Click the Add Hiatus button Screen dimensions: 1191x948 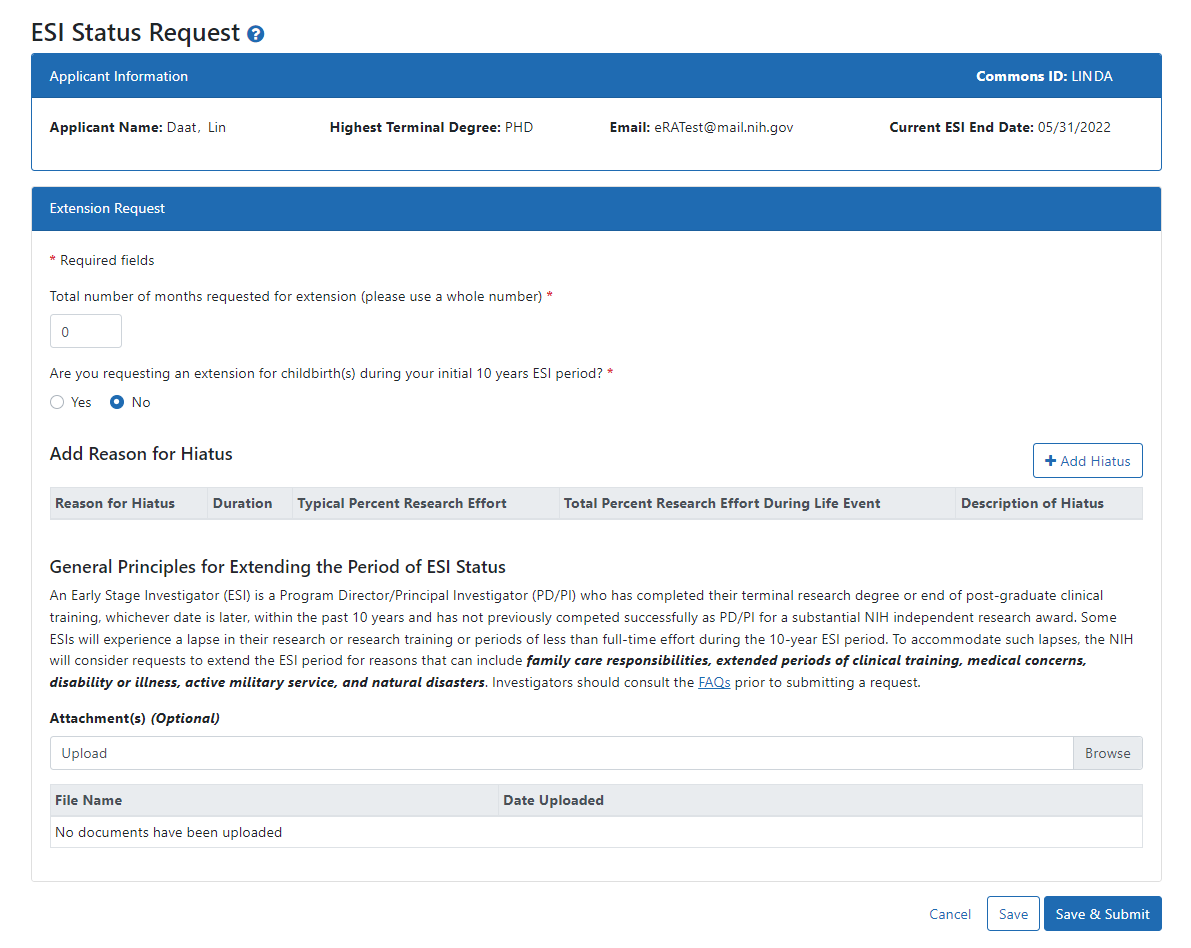click(x=1087, y=461)
